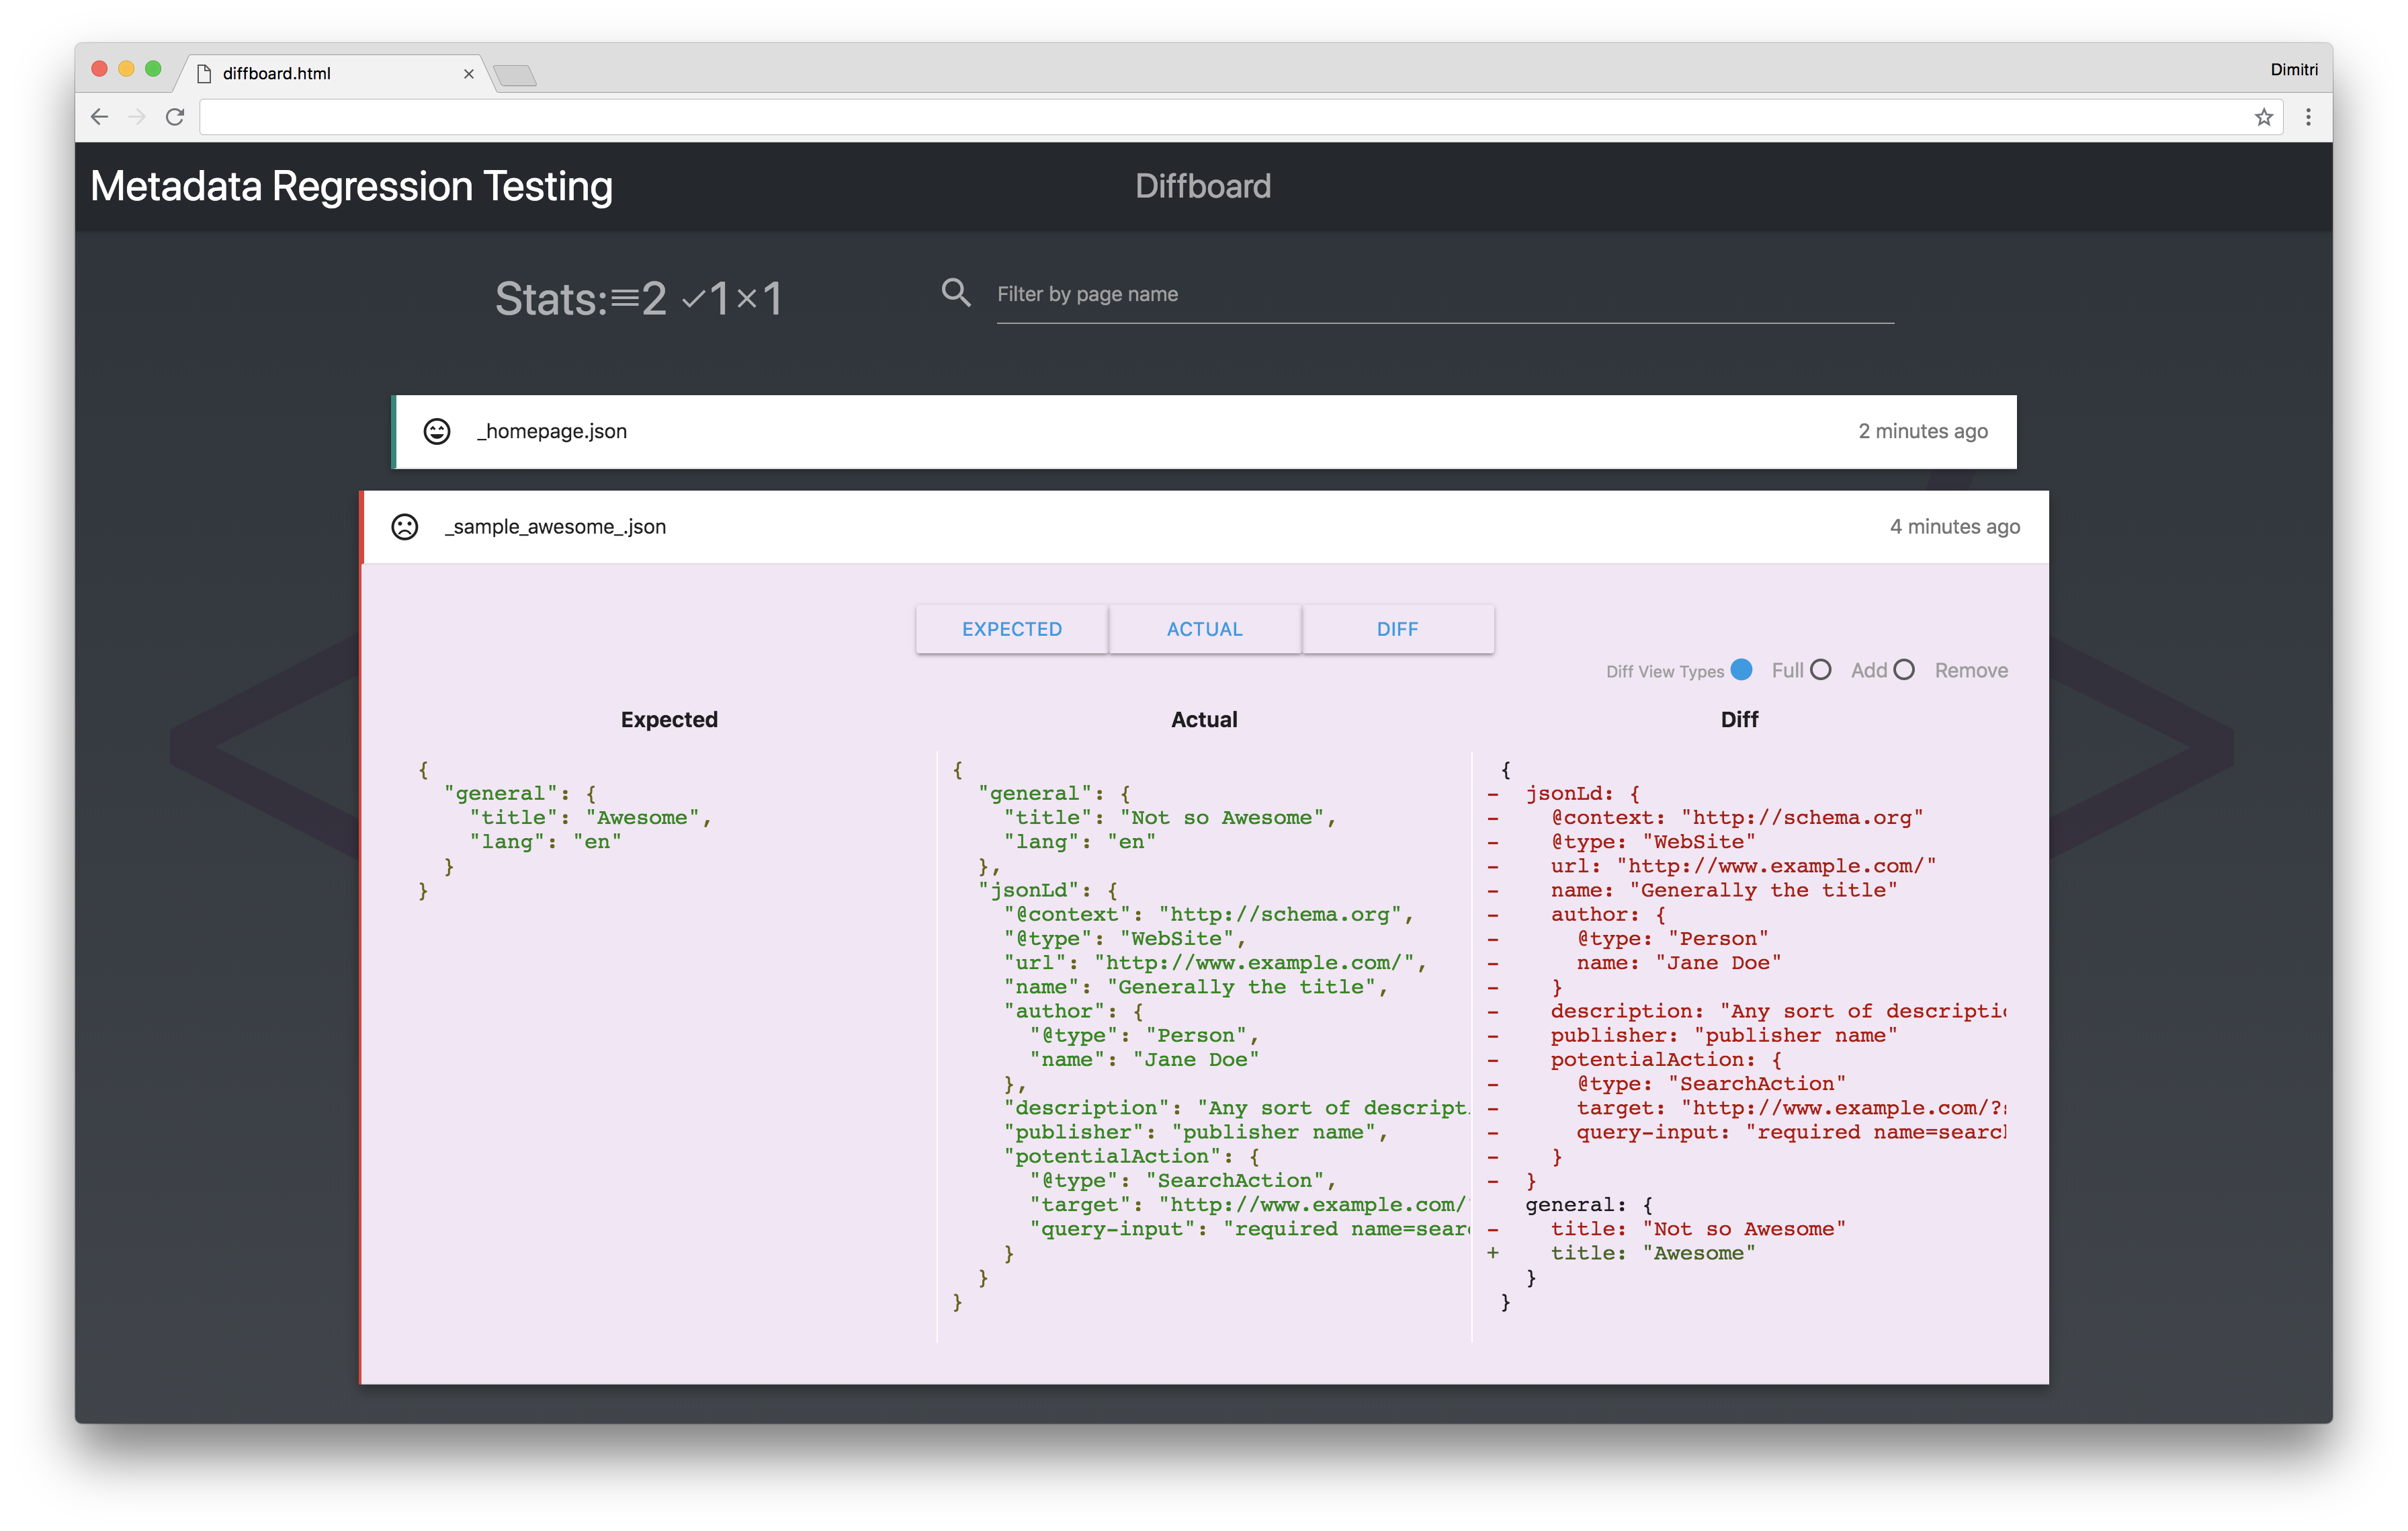This screenshot has height=1531, width=2408.
Task: Close the diffboard.html tab
Action: click(x=468, y=74)
